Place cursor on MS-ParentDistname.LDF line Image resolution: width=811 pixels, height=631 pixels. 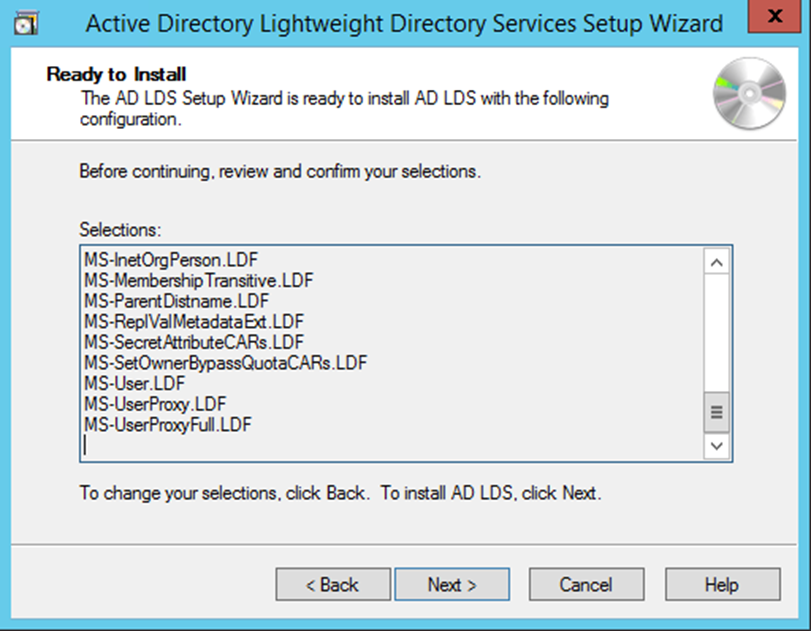point(176,301)
